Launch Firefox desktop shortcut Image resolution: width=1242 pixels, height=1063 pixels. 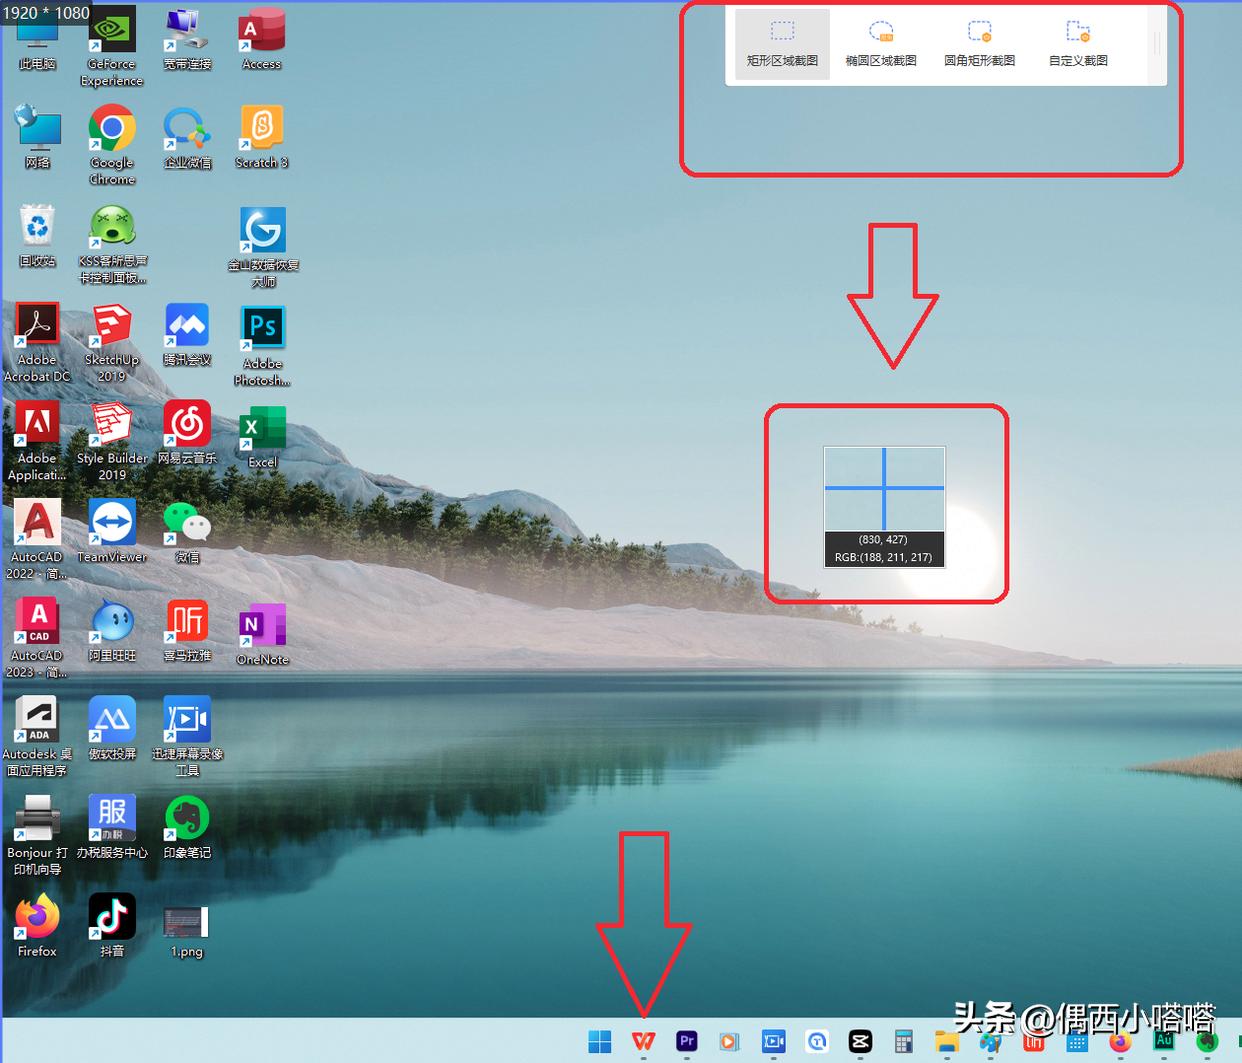tap(37, 925)
